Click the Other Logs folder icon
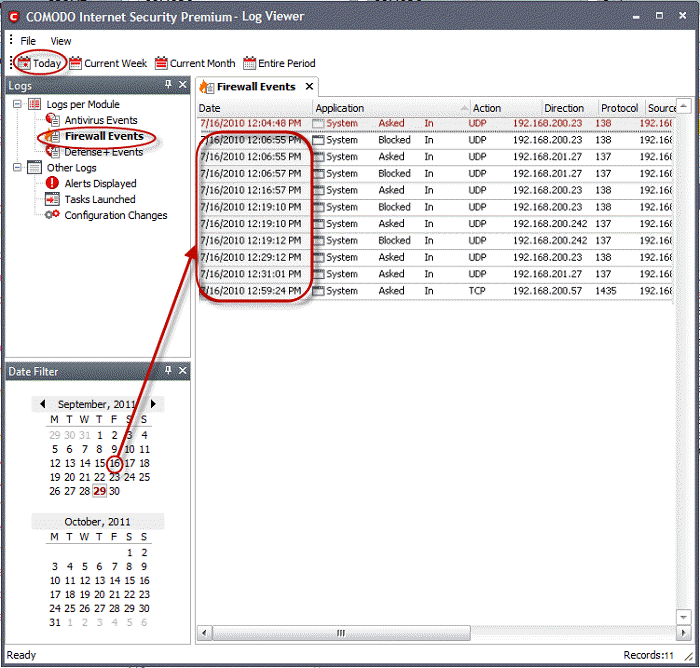The width and height of the screenshot is (700, 668). click(x=34, y=167)
